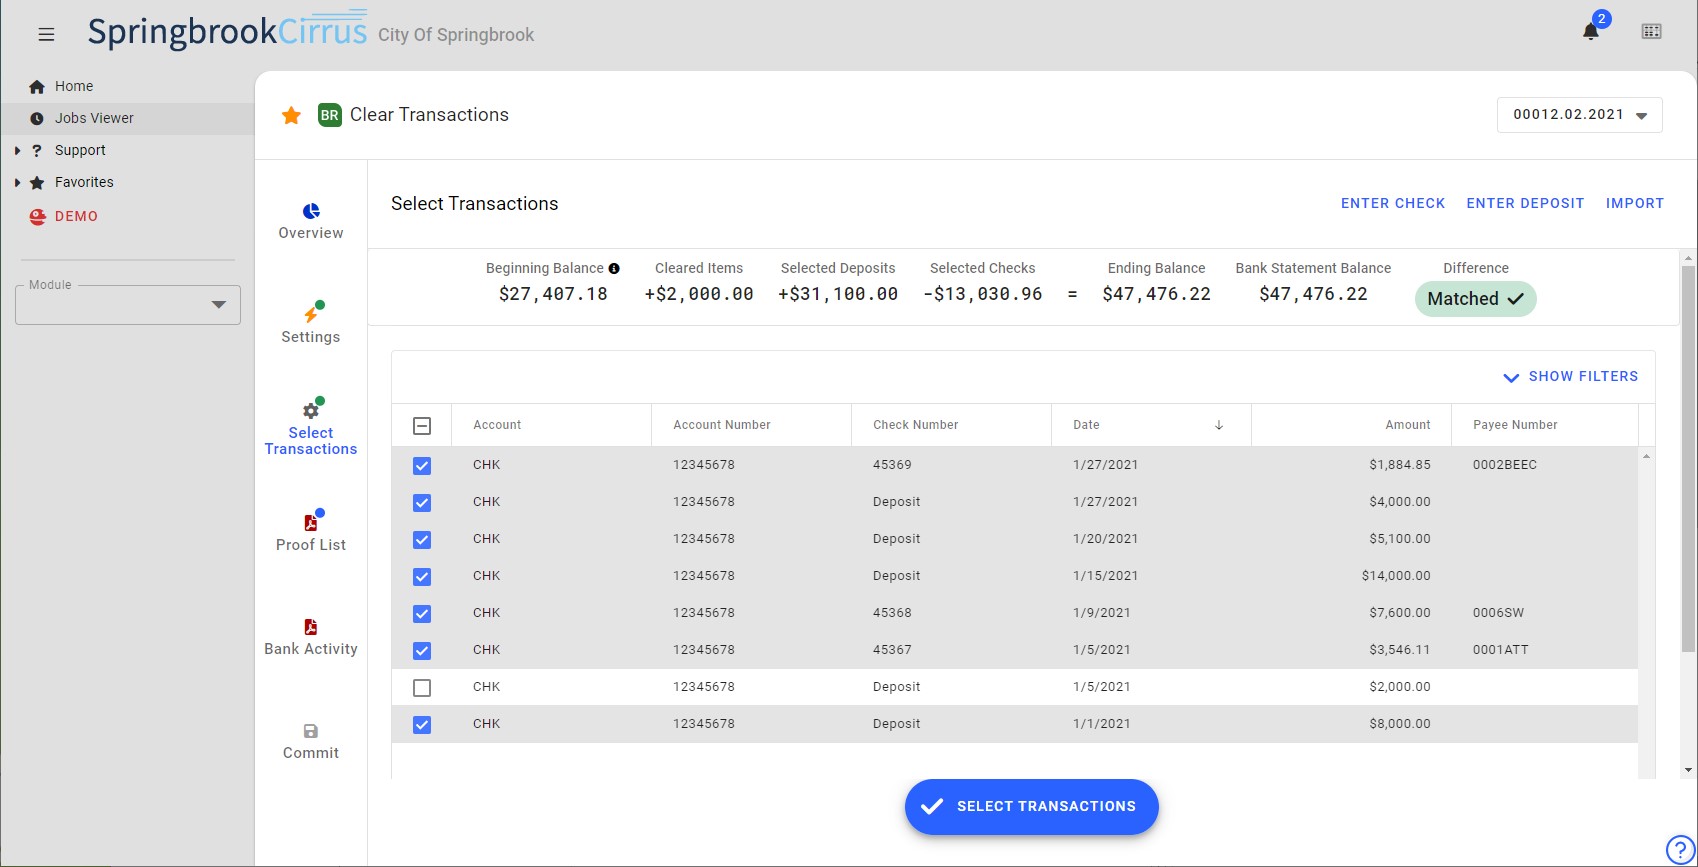The height and width of the screenshot is (867, 1698).
Task: Sort by the Date column header
Action: pos(1087,425)
